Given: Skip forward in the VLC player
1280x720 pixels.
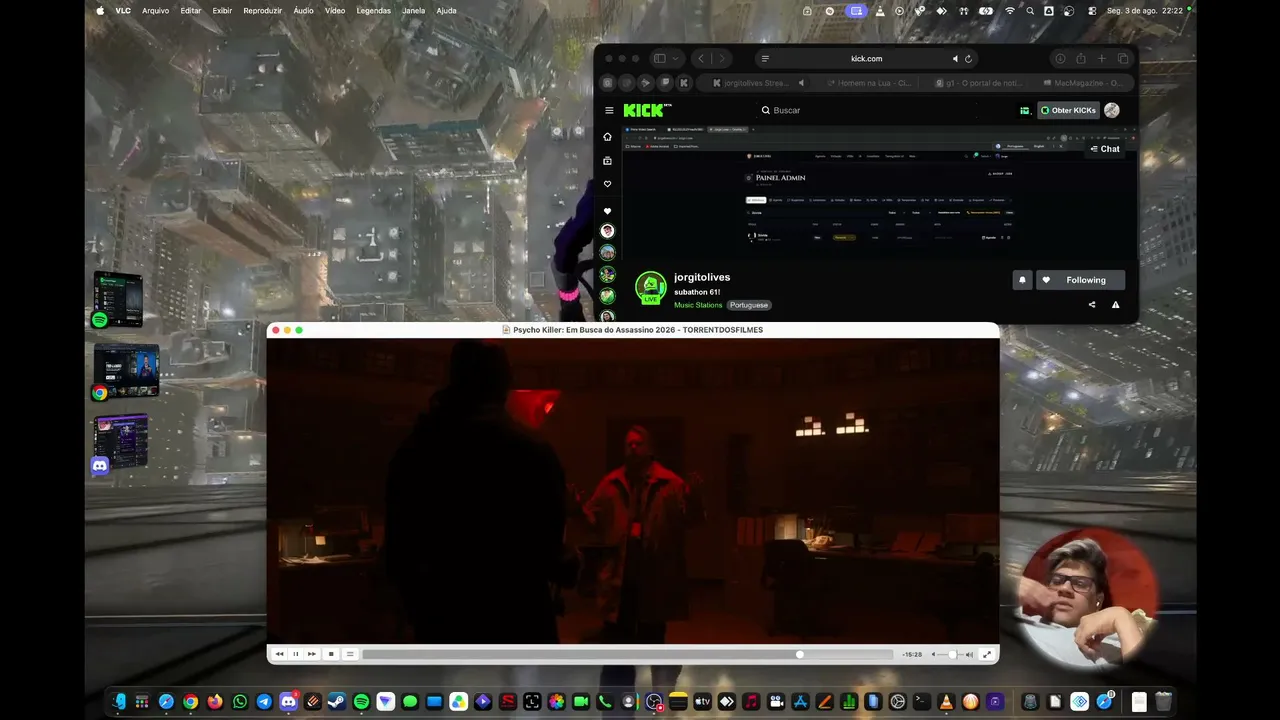Looking at the screenshot, I should (311, 654).
